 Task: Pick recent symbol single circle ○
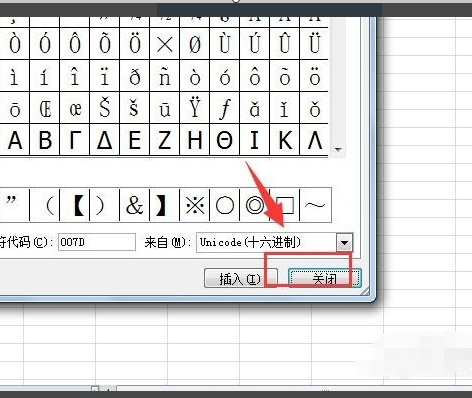[225, 205]
